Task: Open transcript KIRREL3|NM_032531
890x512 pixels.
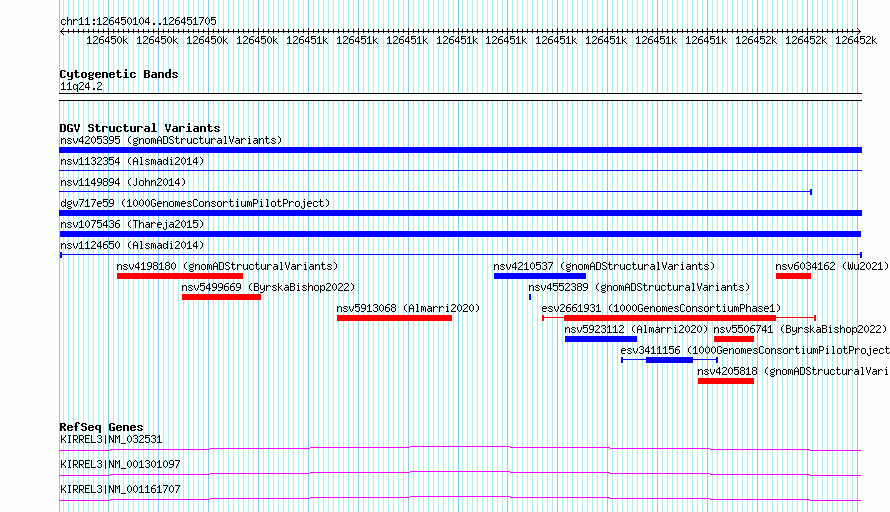Action: pos(111,439)
